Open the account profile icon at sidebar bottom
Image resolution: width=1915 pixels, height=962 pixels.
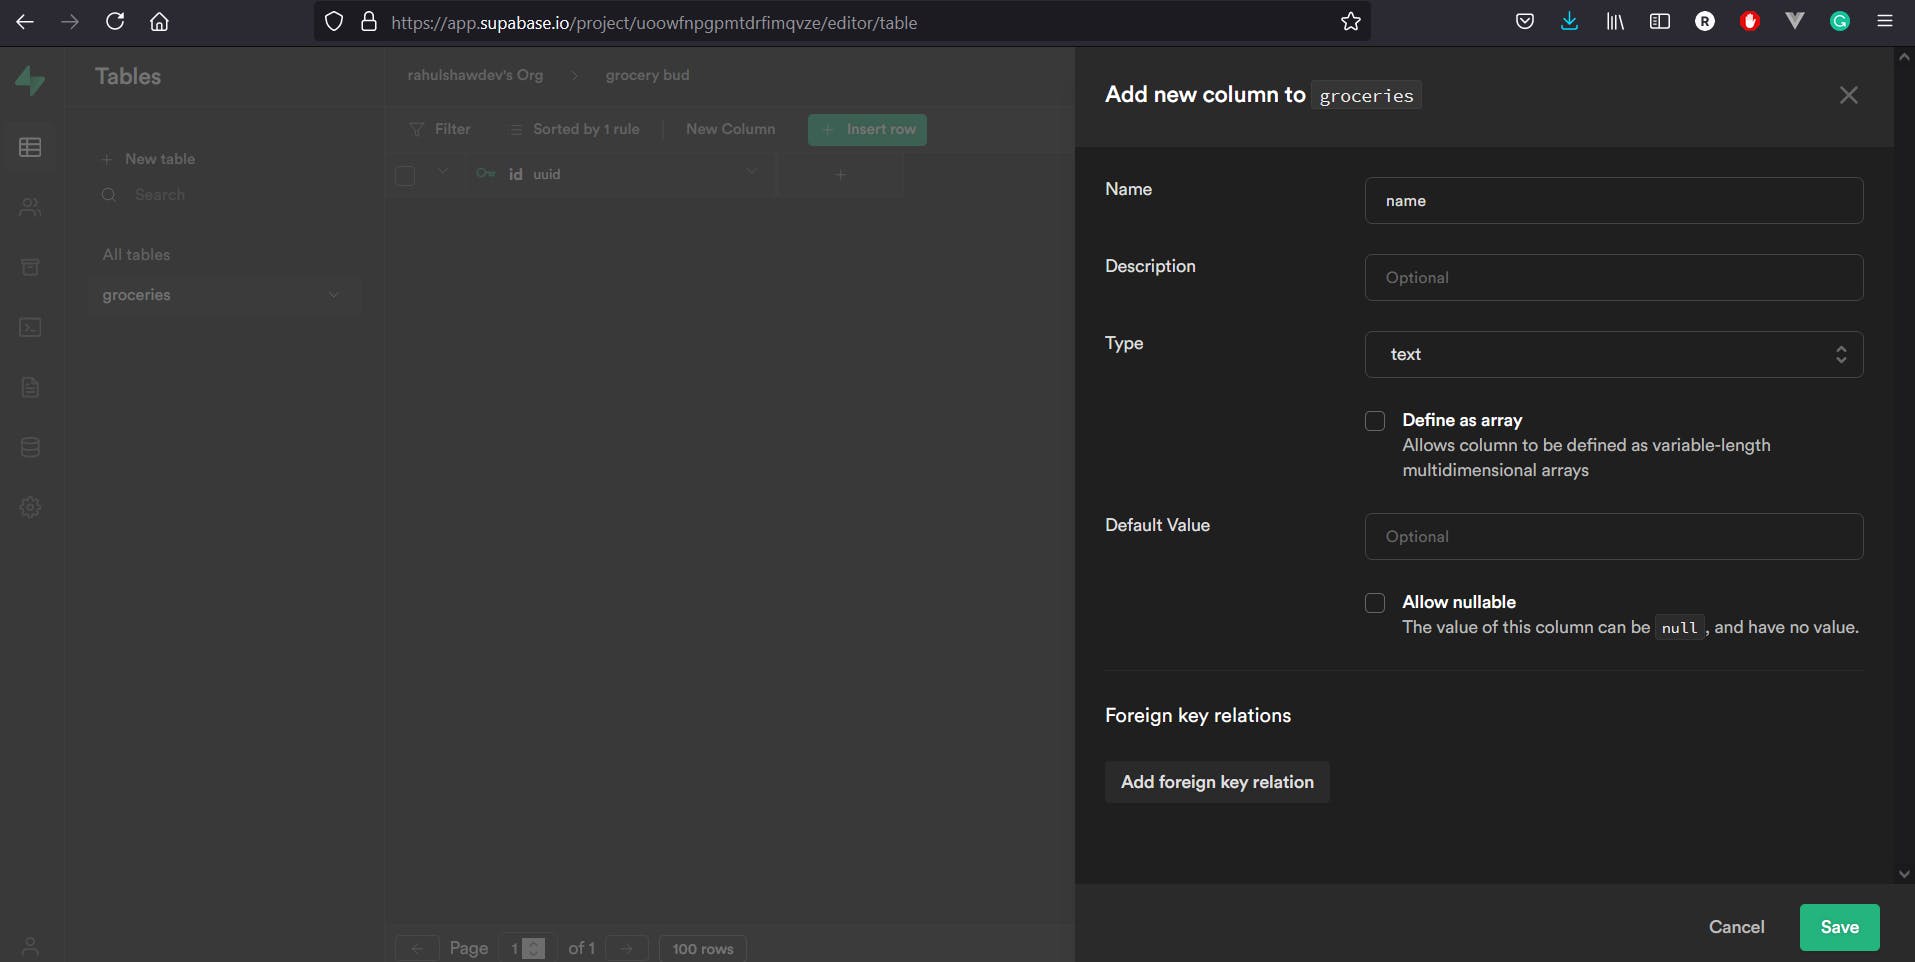click(30, 946)
